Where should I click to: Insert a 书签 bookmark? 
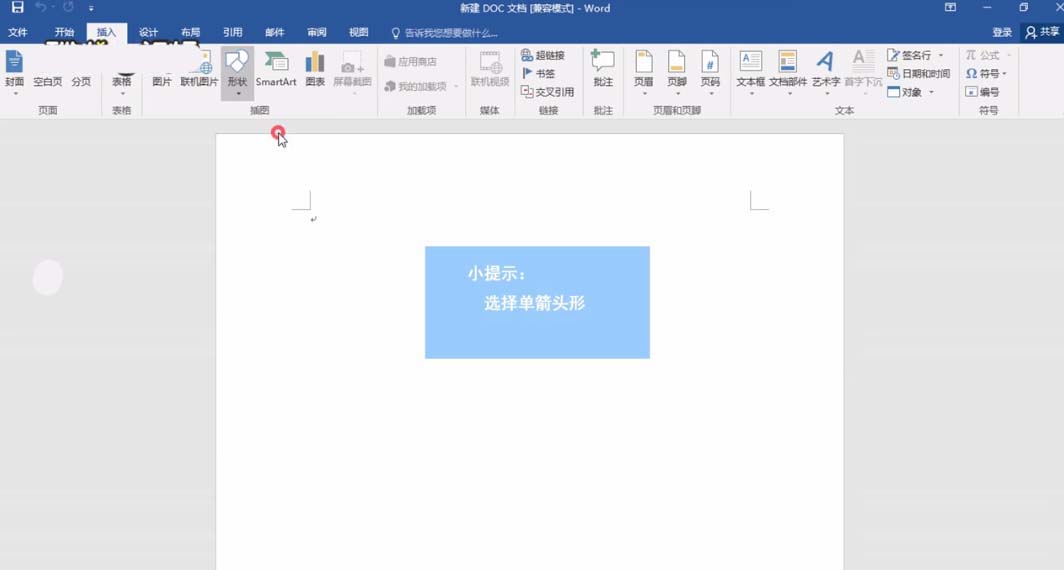point(538,73)
